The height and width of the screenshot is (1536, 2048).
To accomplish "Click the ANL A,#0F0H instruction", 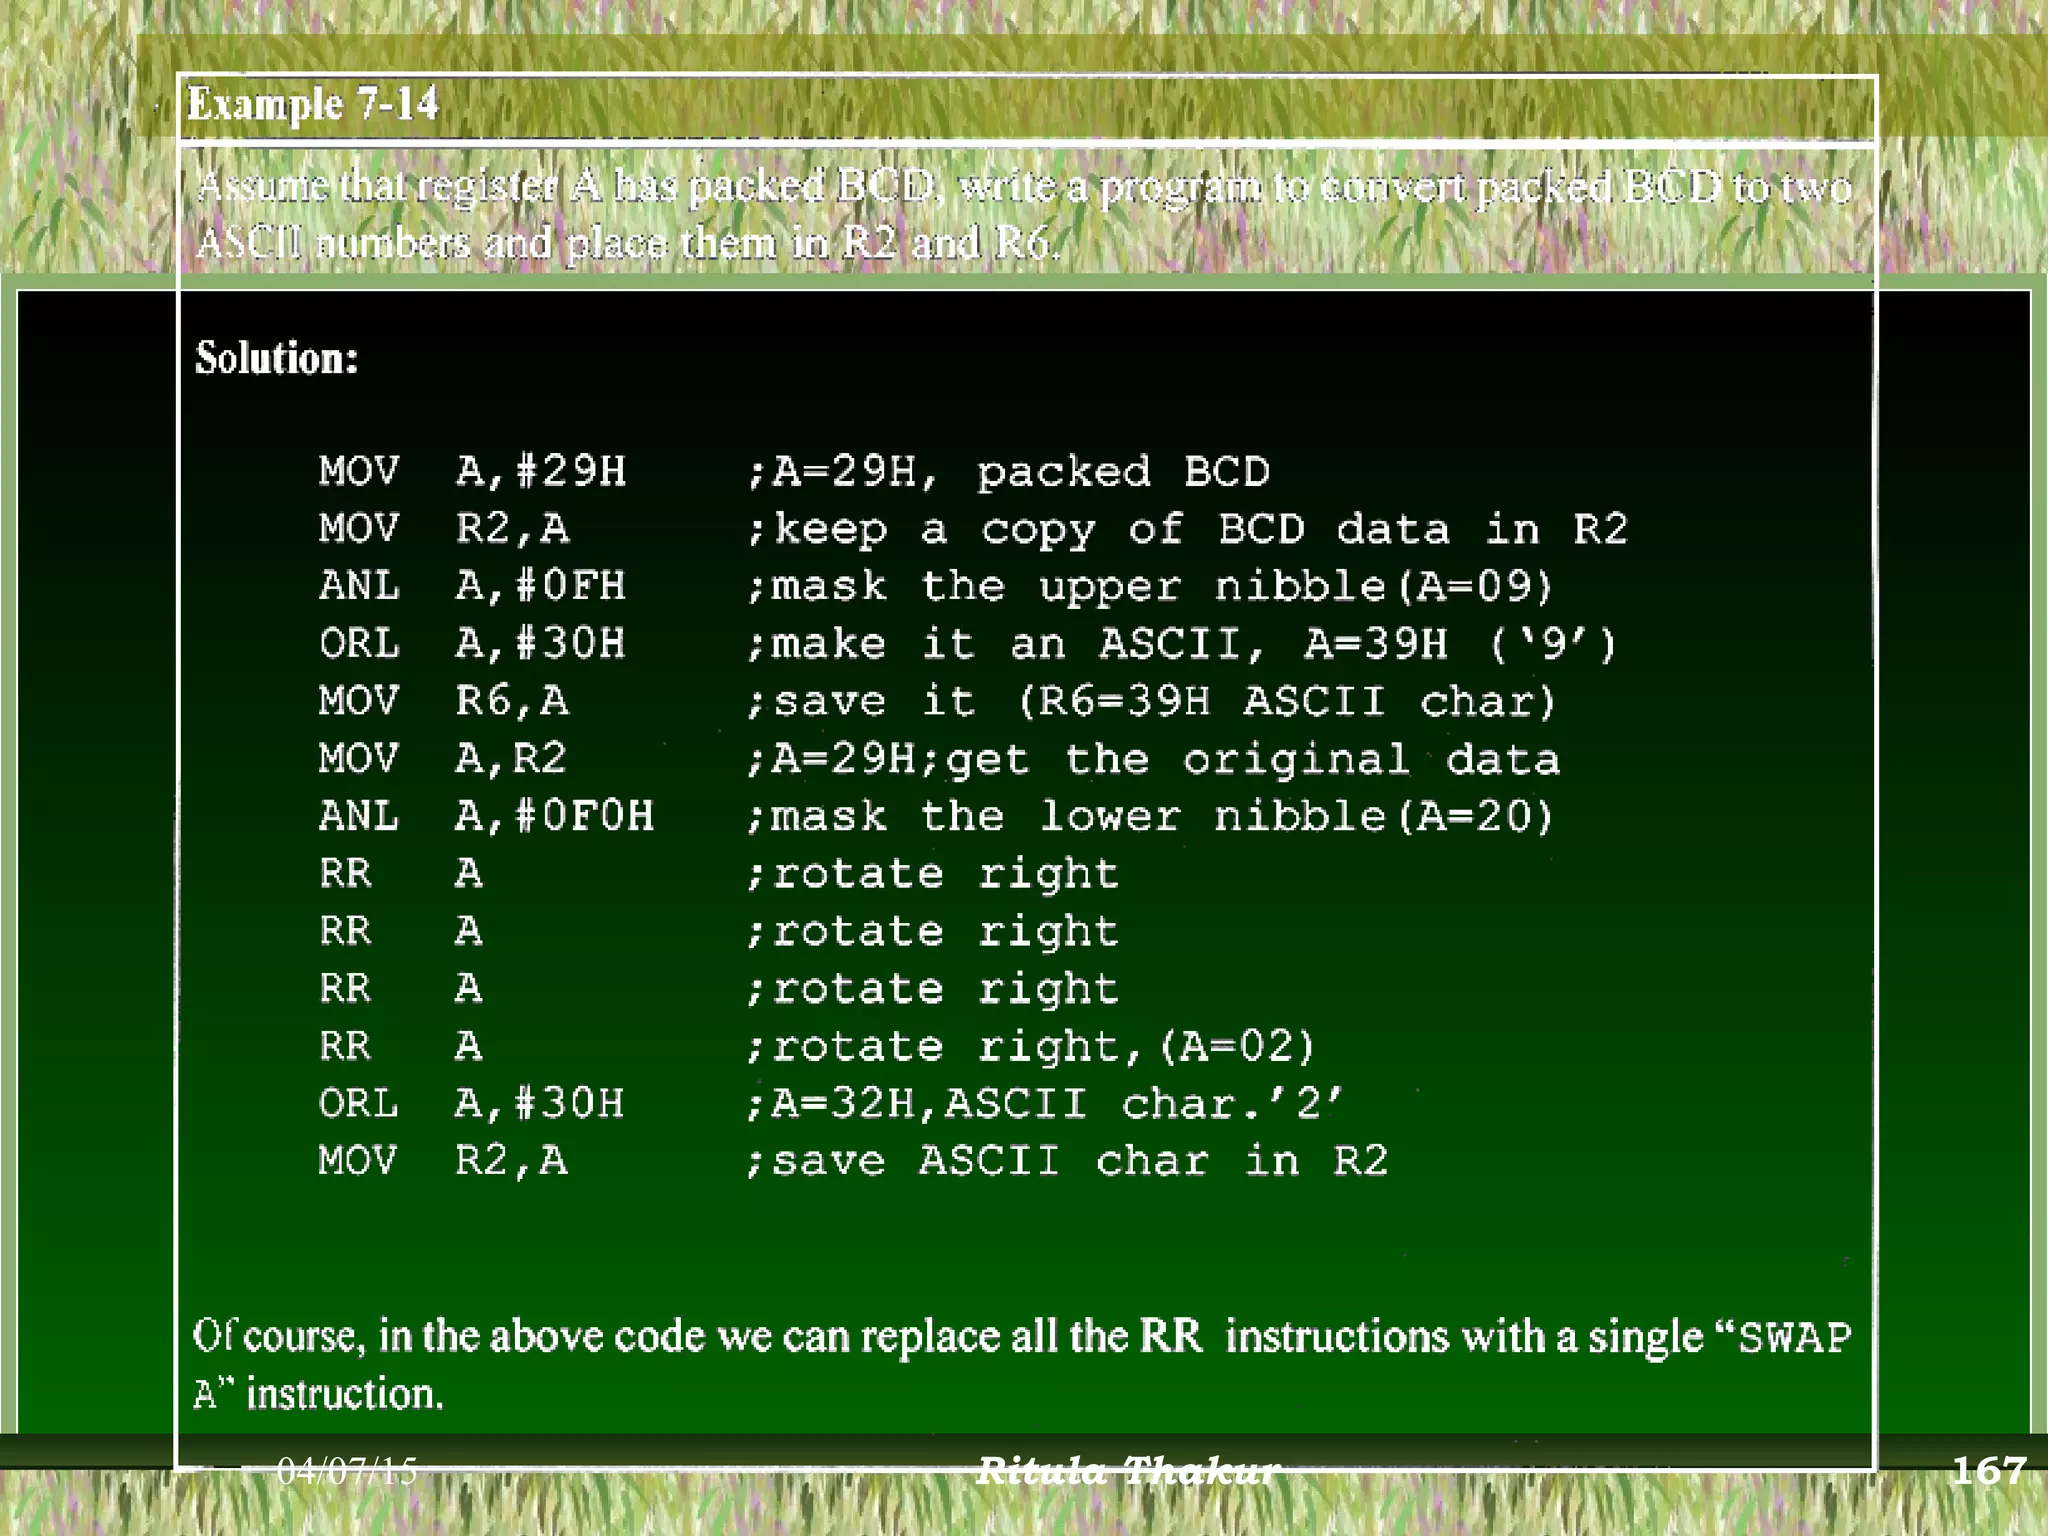I will tap(486, 816).
